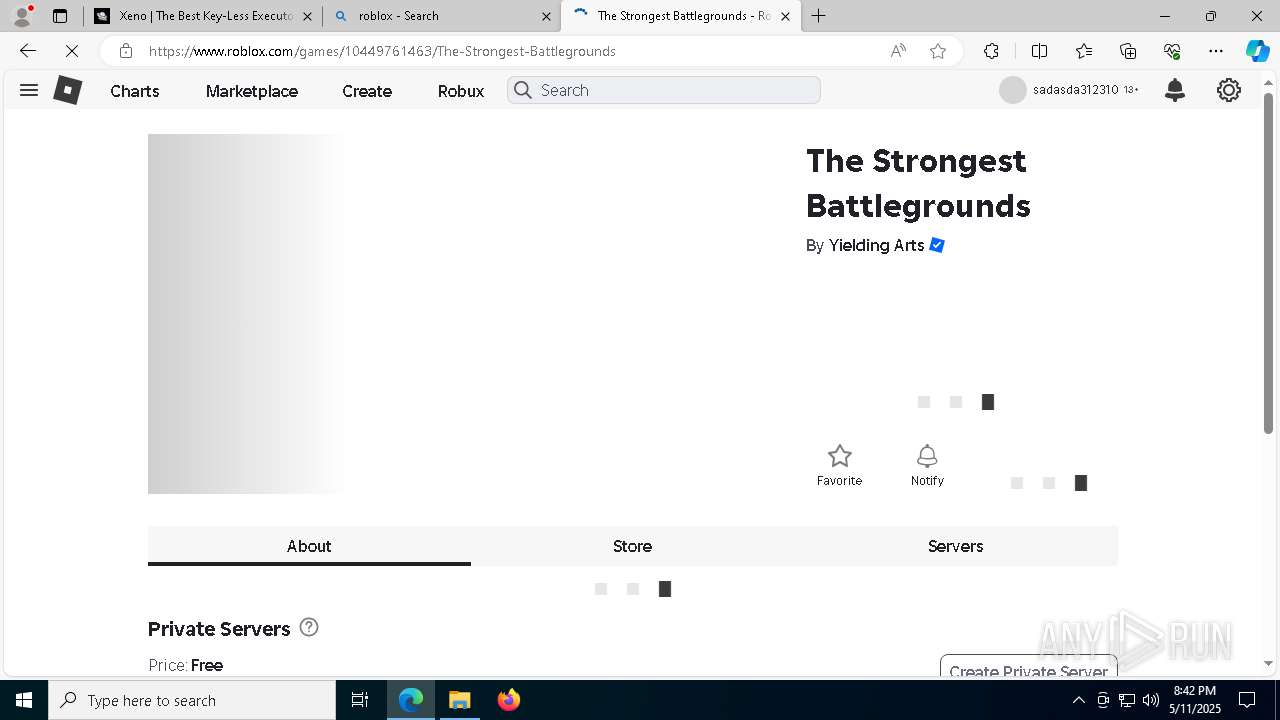
Task: Show hidden system tray icons
Action: (1078, 700)
